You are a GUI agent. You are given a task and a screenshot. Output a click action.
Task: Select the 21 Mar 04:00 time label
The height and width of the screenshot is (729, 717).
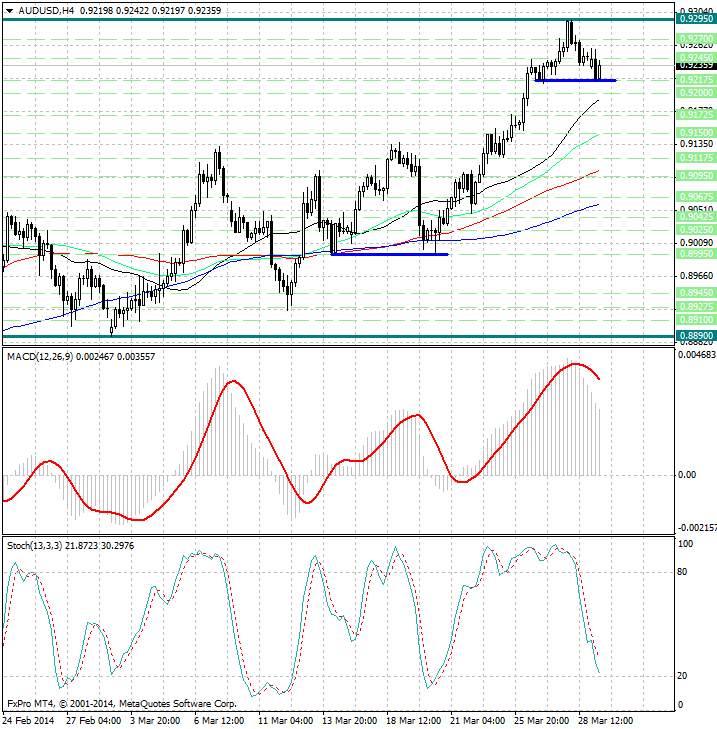pyautogui.click(x=478, y=721)
